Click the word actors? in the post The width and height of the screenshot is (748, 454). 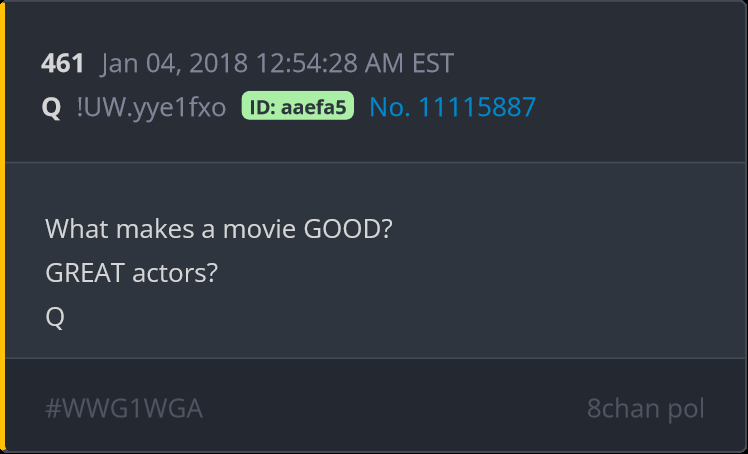pyautogui.click(x=175, y=274)
